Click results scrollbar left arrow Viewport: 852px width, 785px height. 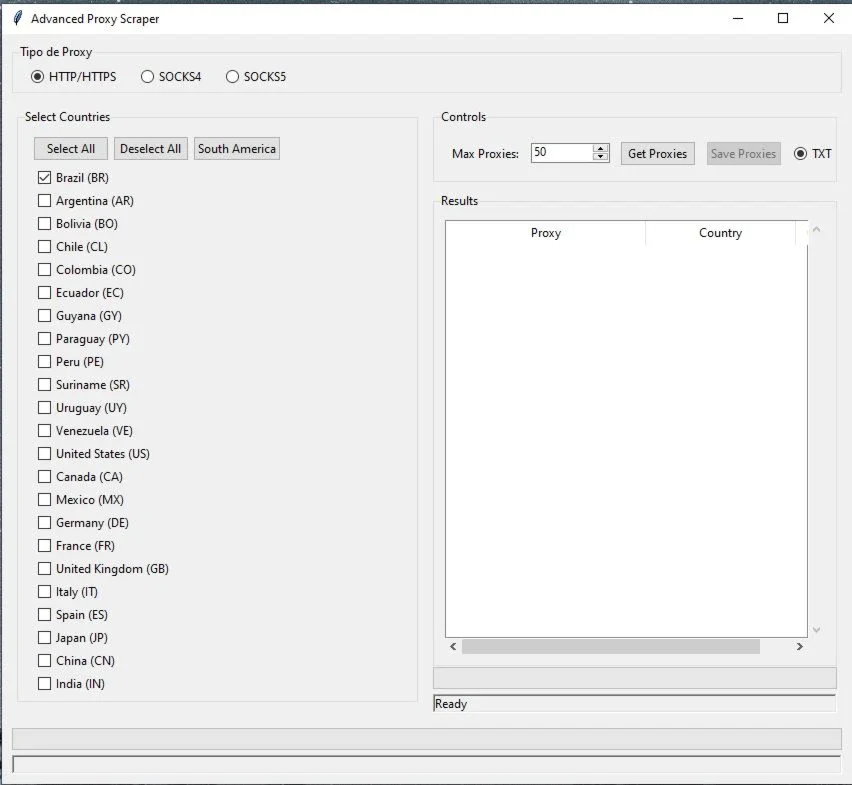[x=453, y=646]
